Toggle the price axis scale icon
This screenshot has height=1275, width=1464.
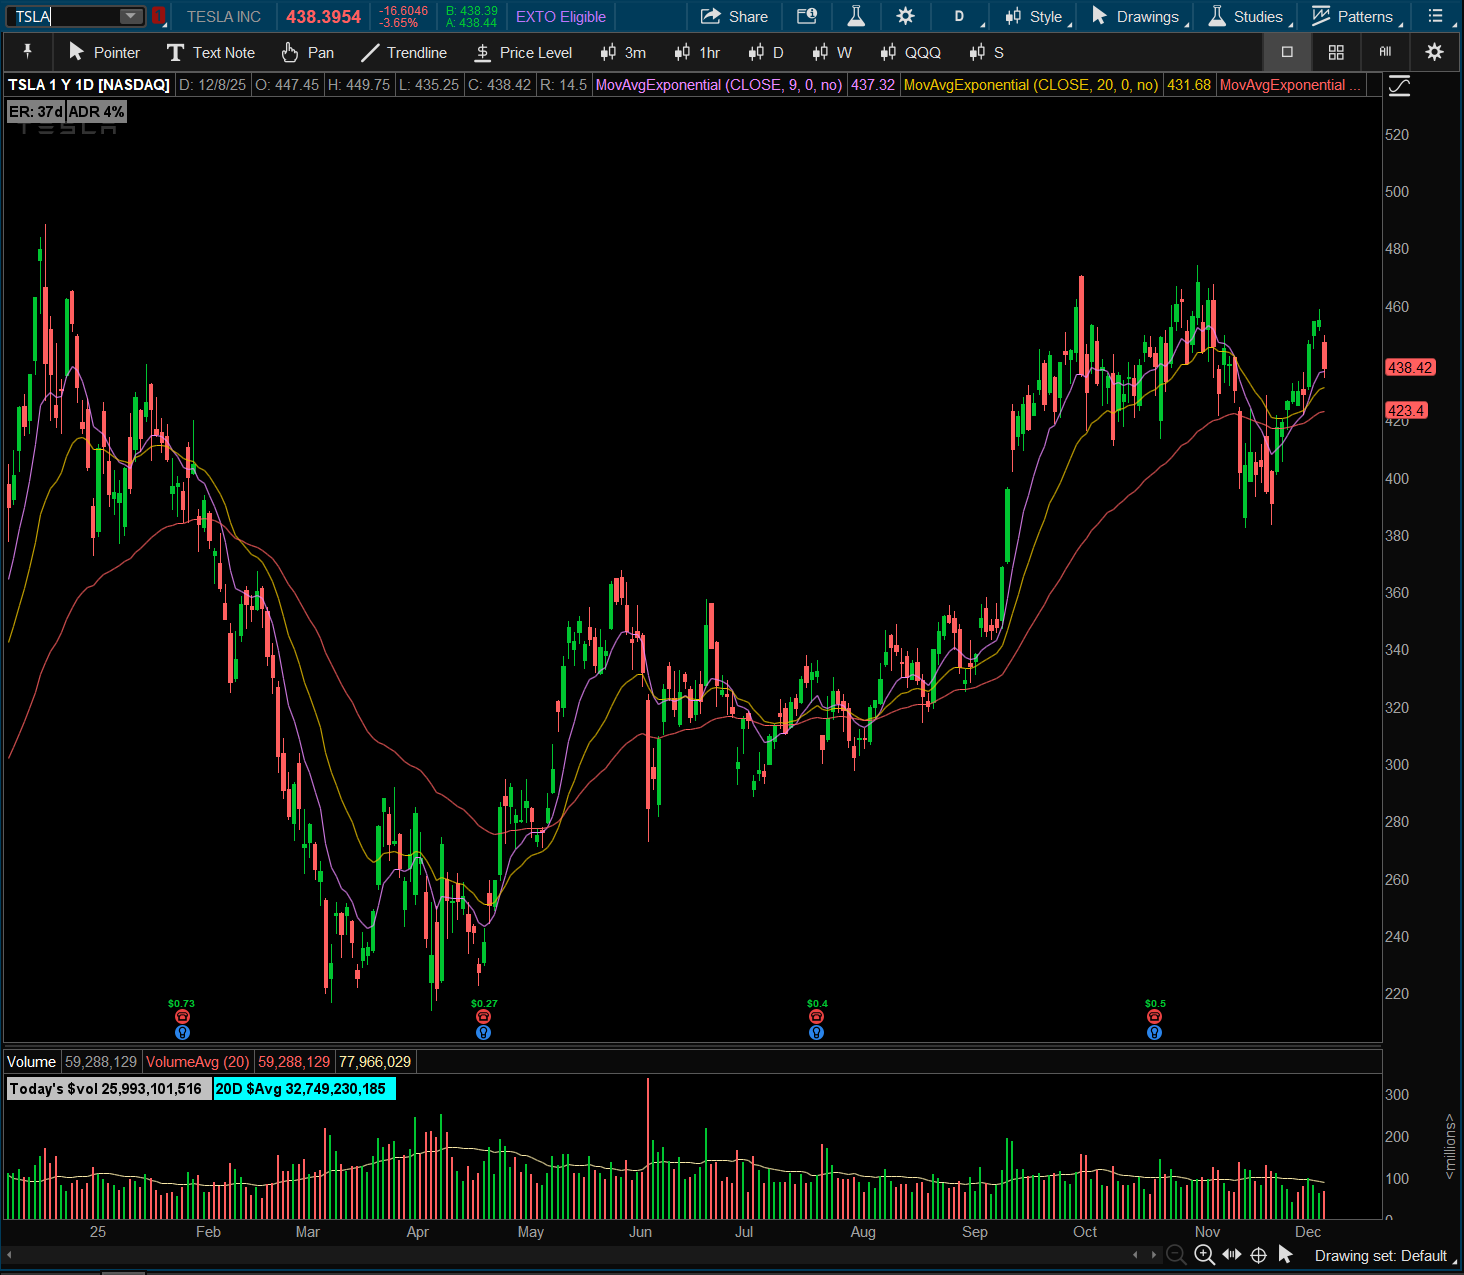point(1399,86)
